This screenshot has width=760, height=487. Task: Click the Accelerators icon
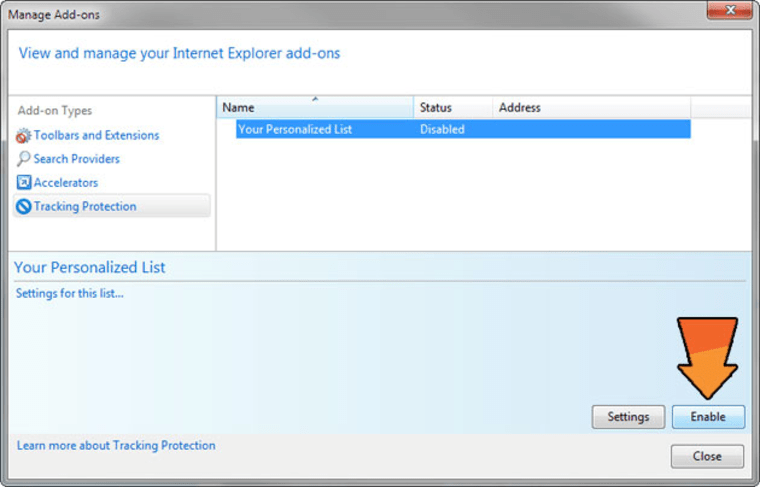point(23,182)
